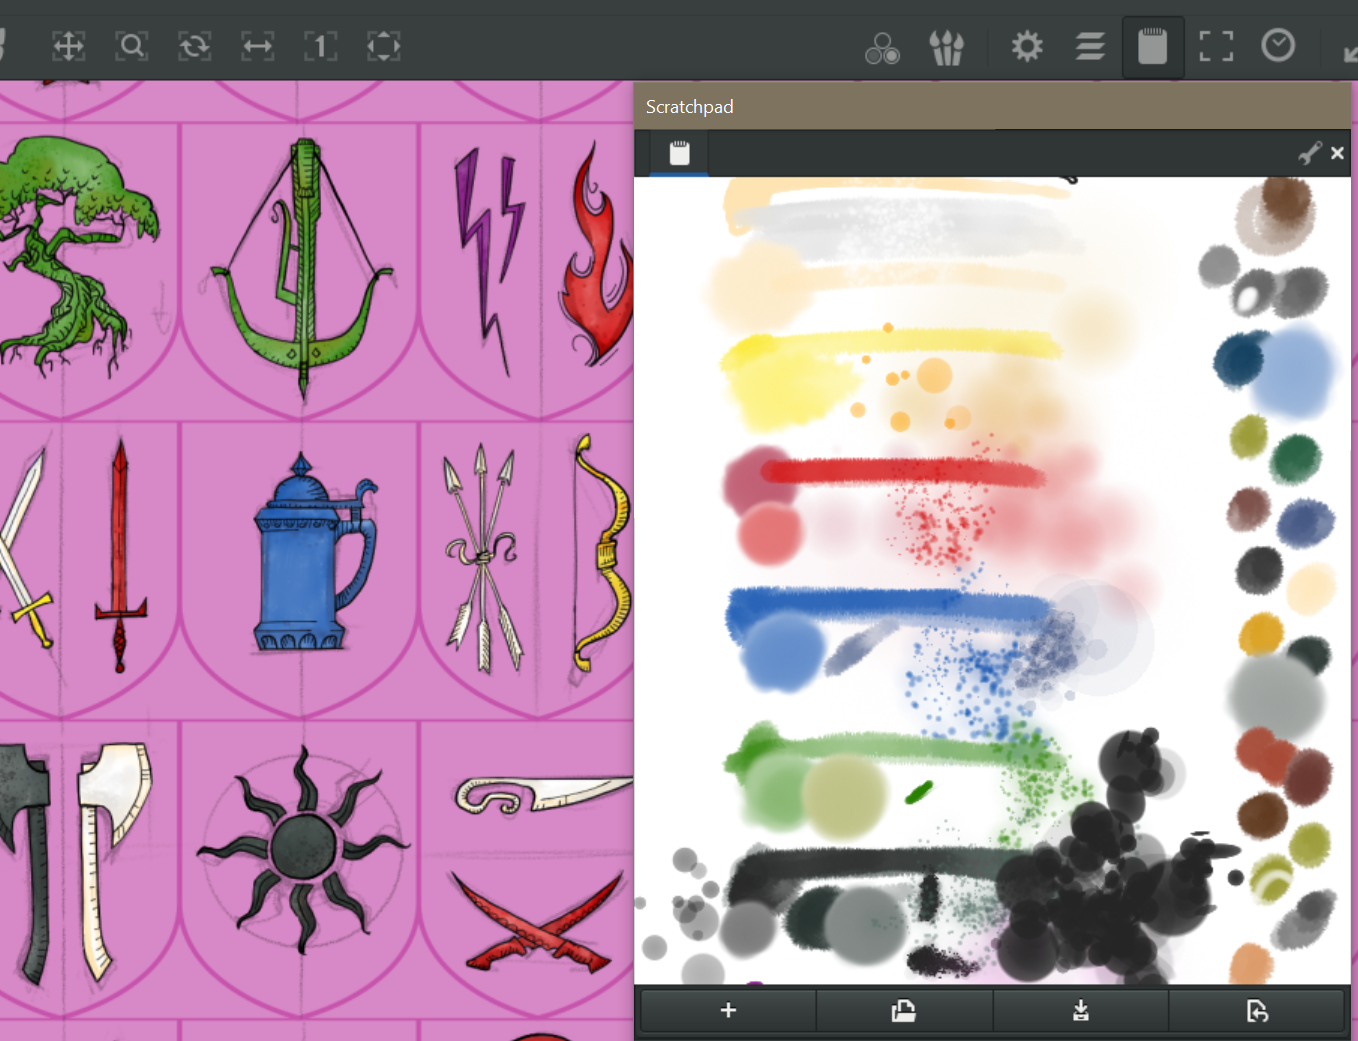
Task: Select the Zoom View tool
Action: coord(132,46)
